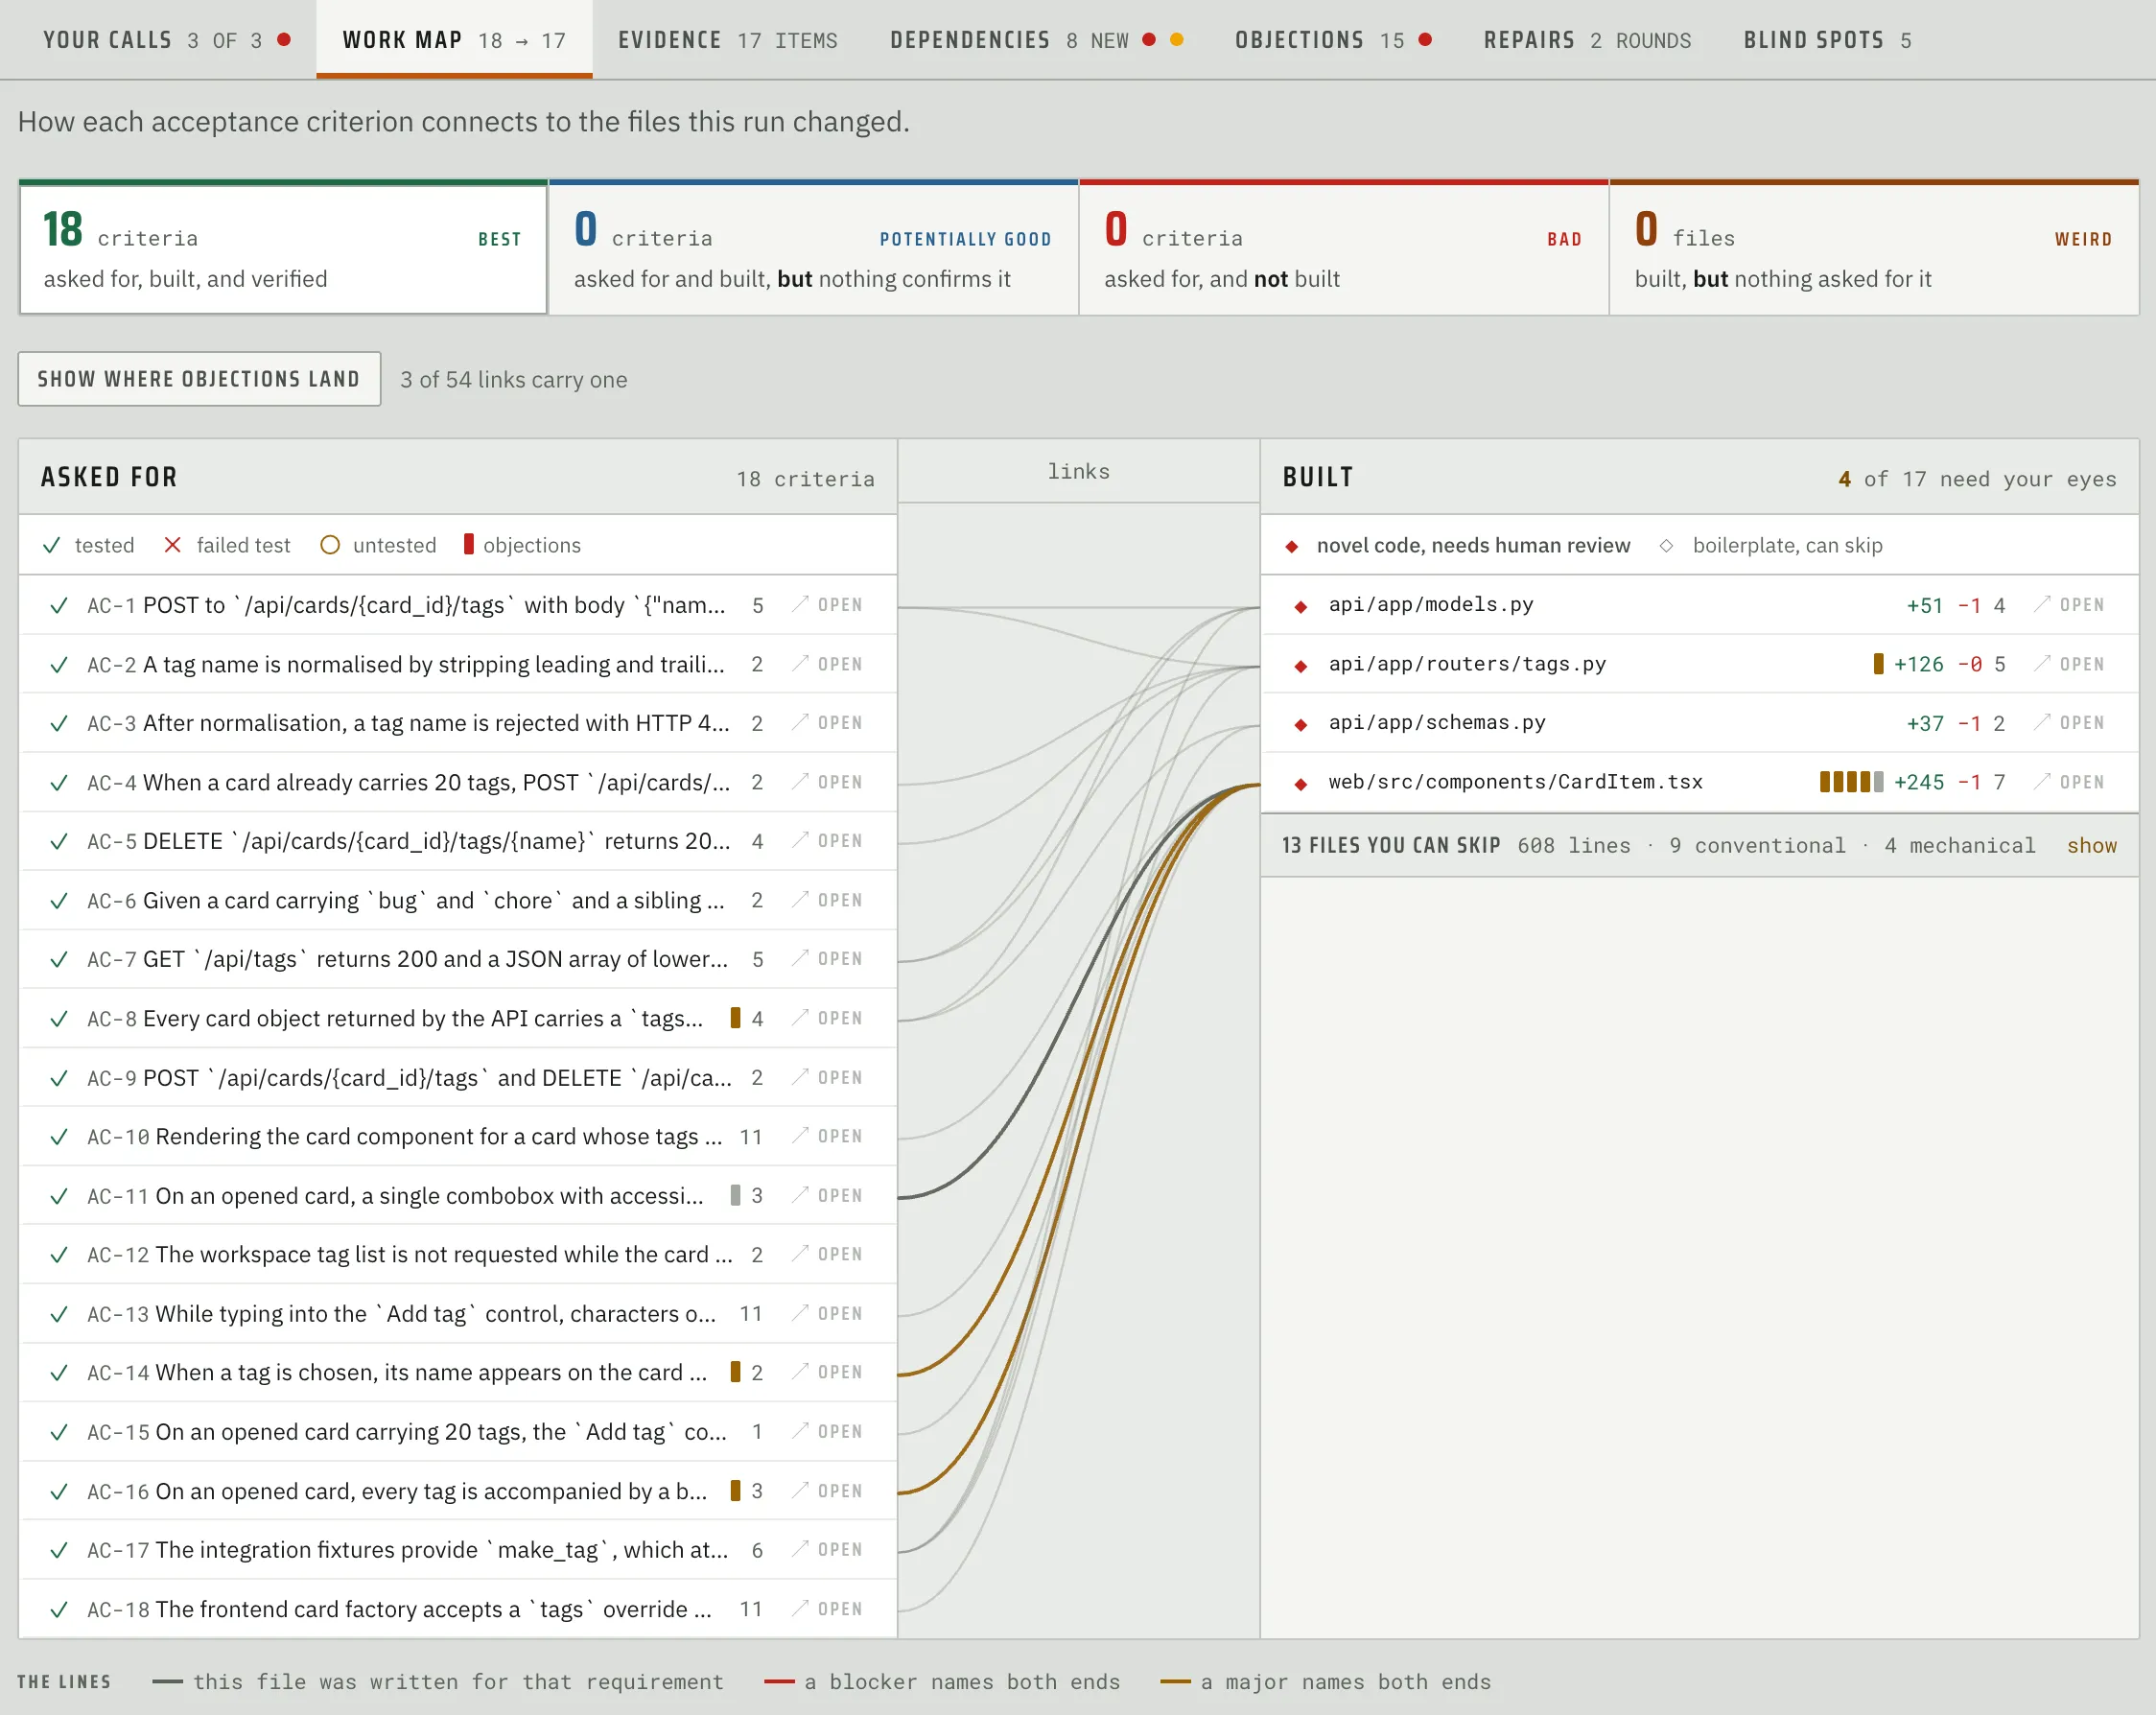
Task: Click boilerplate can skip legend
Action: point(1771,545)
